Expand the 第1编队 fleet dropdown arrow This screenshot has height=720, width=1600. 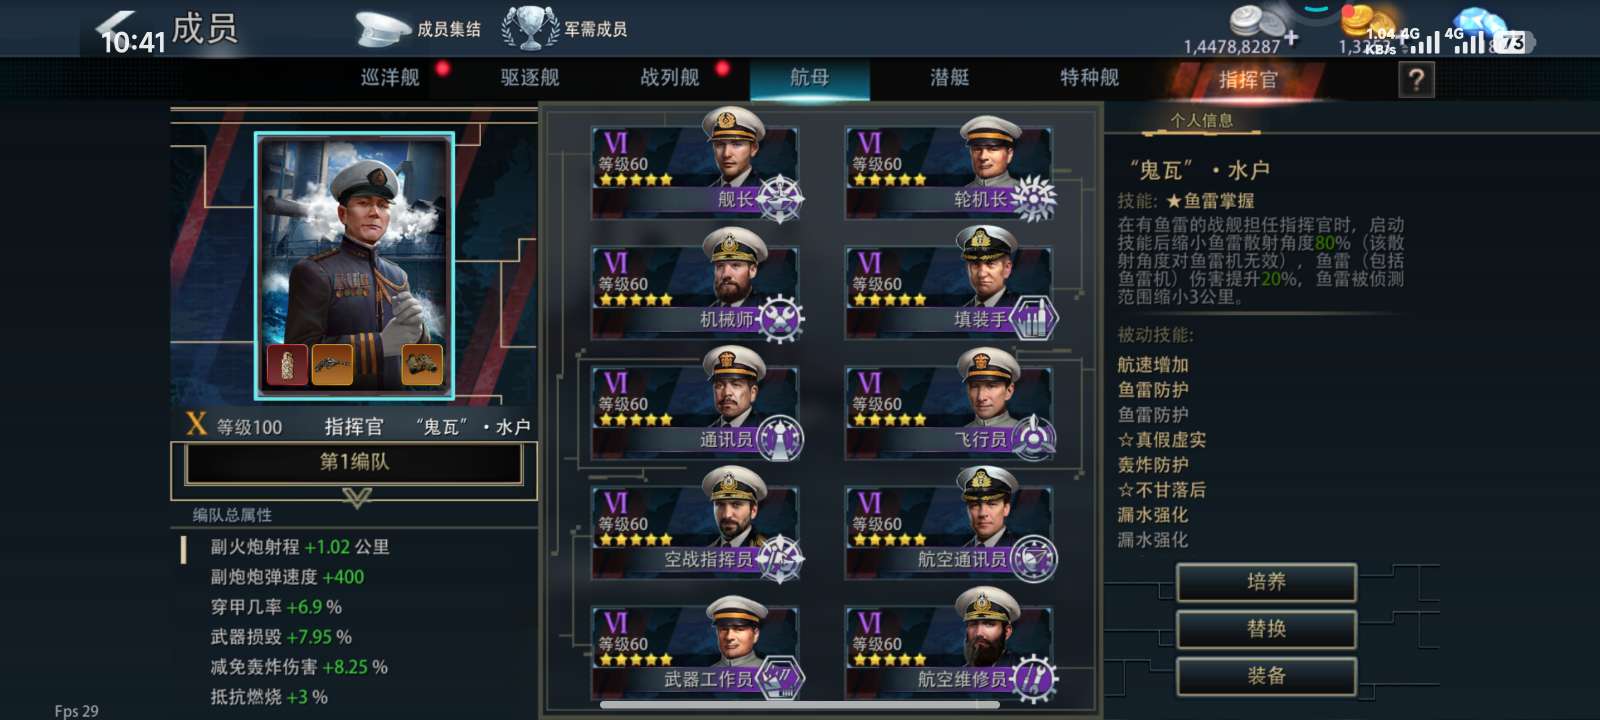tap(357, 497)
